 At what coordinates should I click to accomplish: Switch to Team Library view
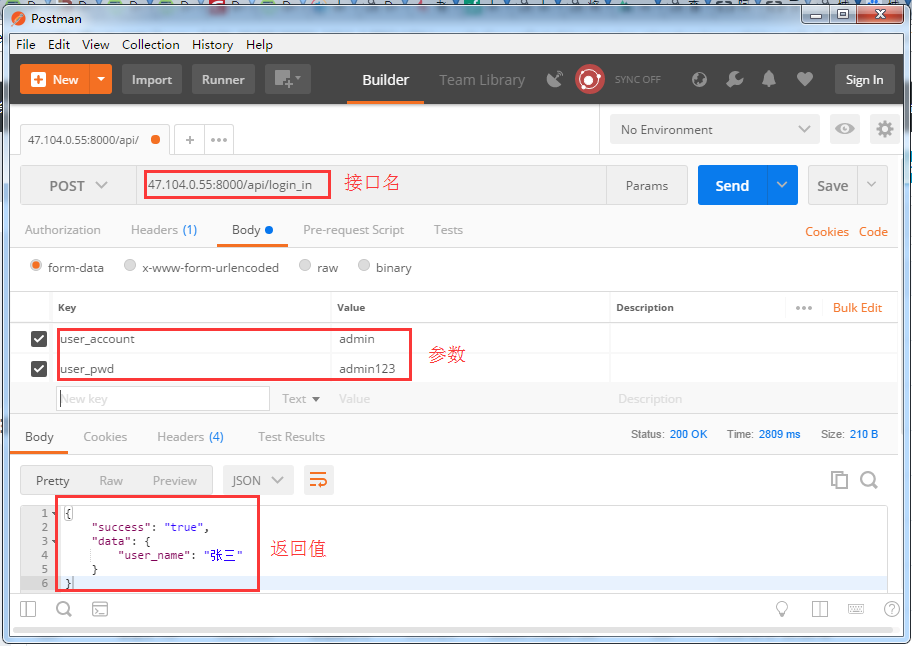[482, 80]
